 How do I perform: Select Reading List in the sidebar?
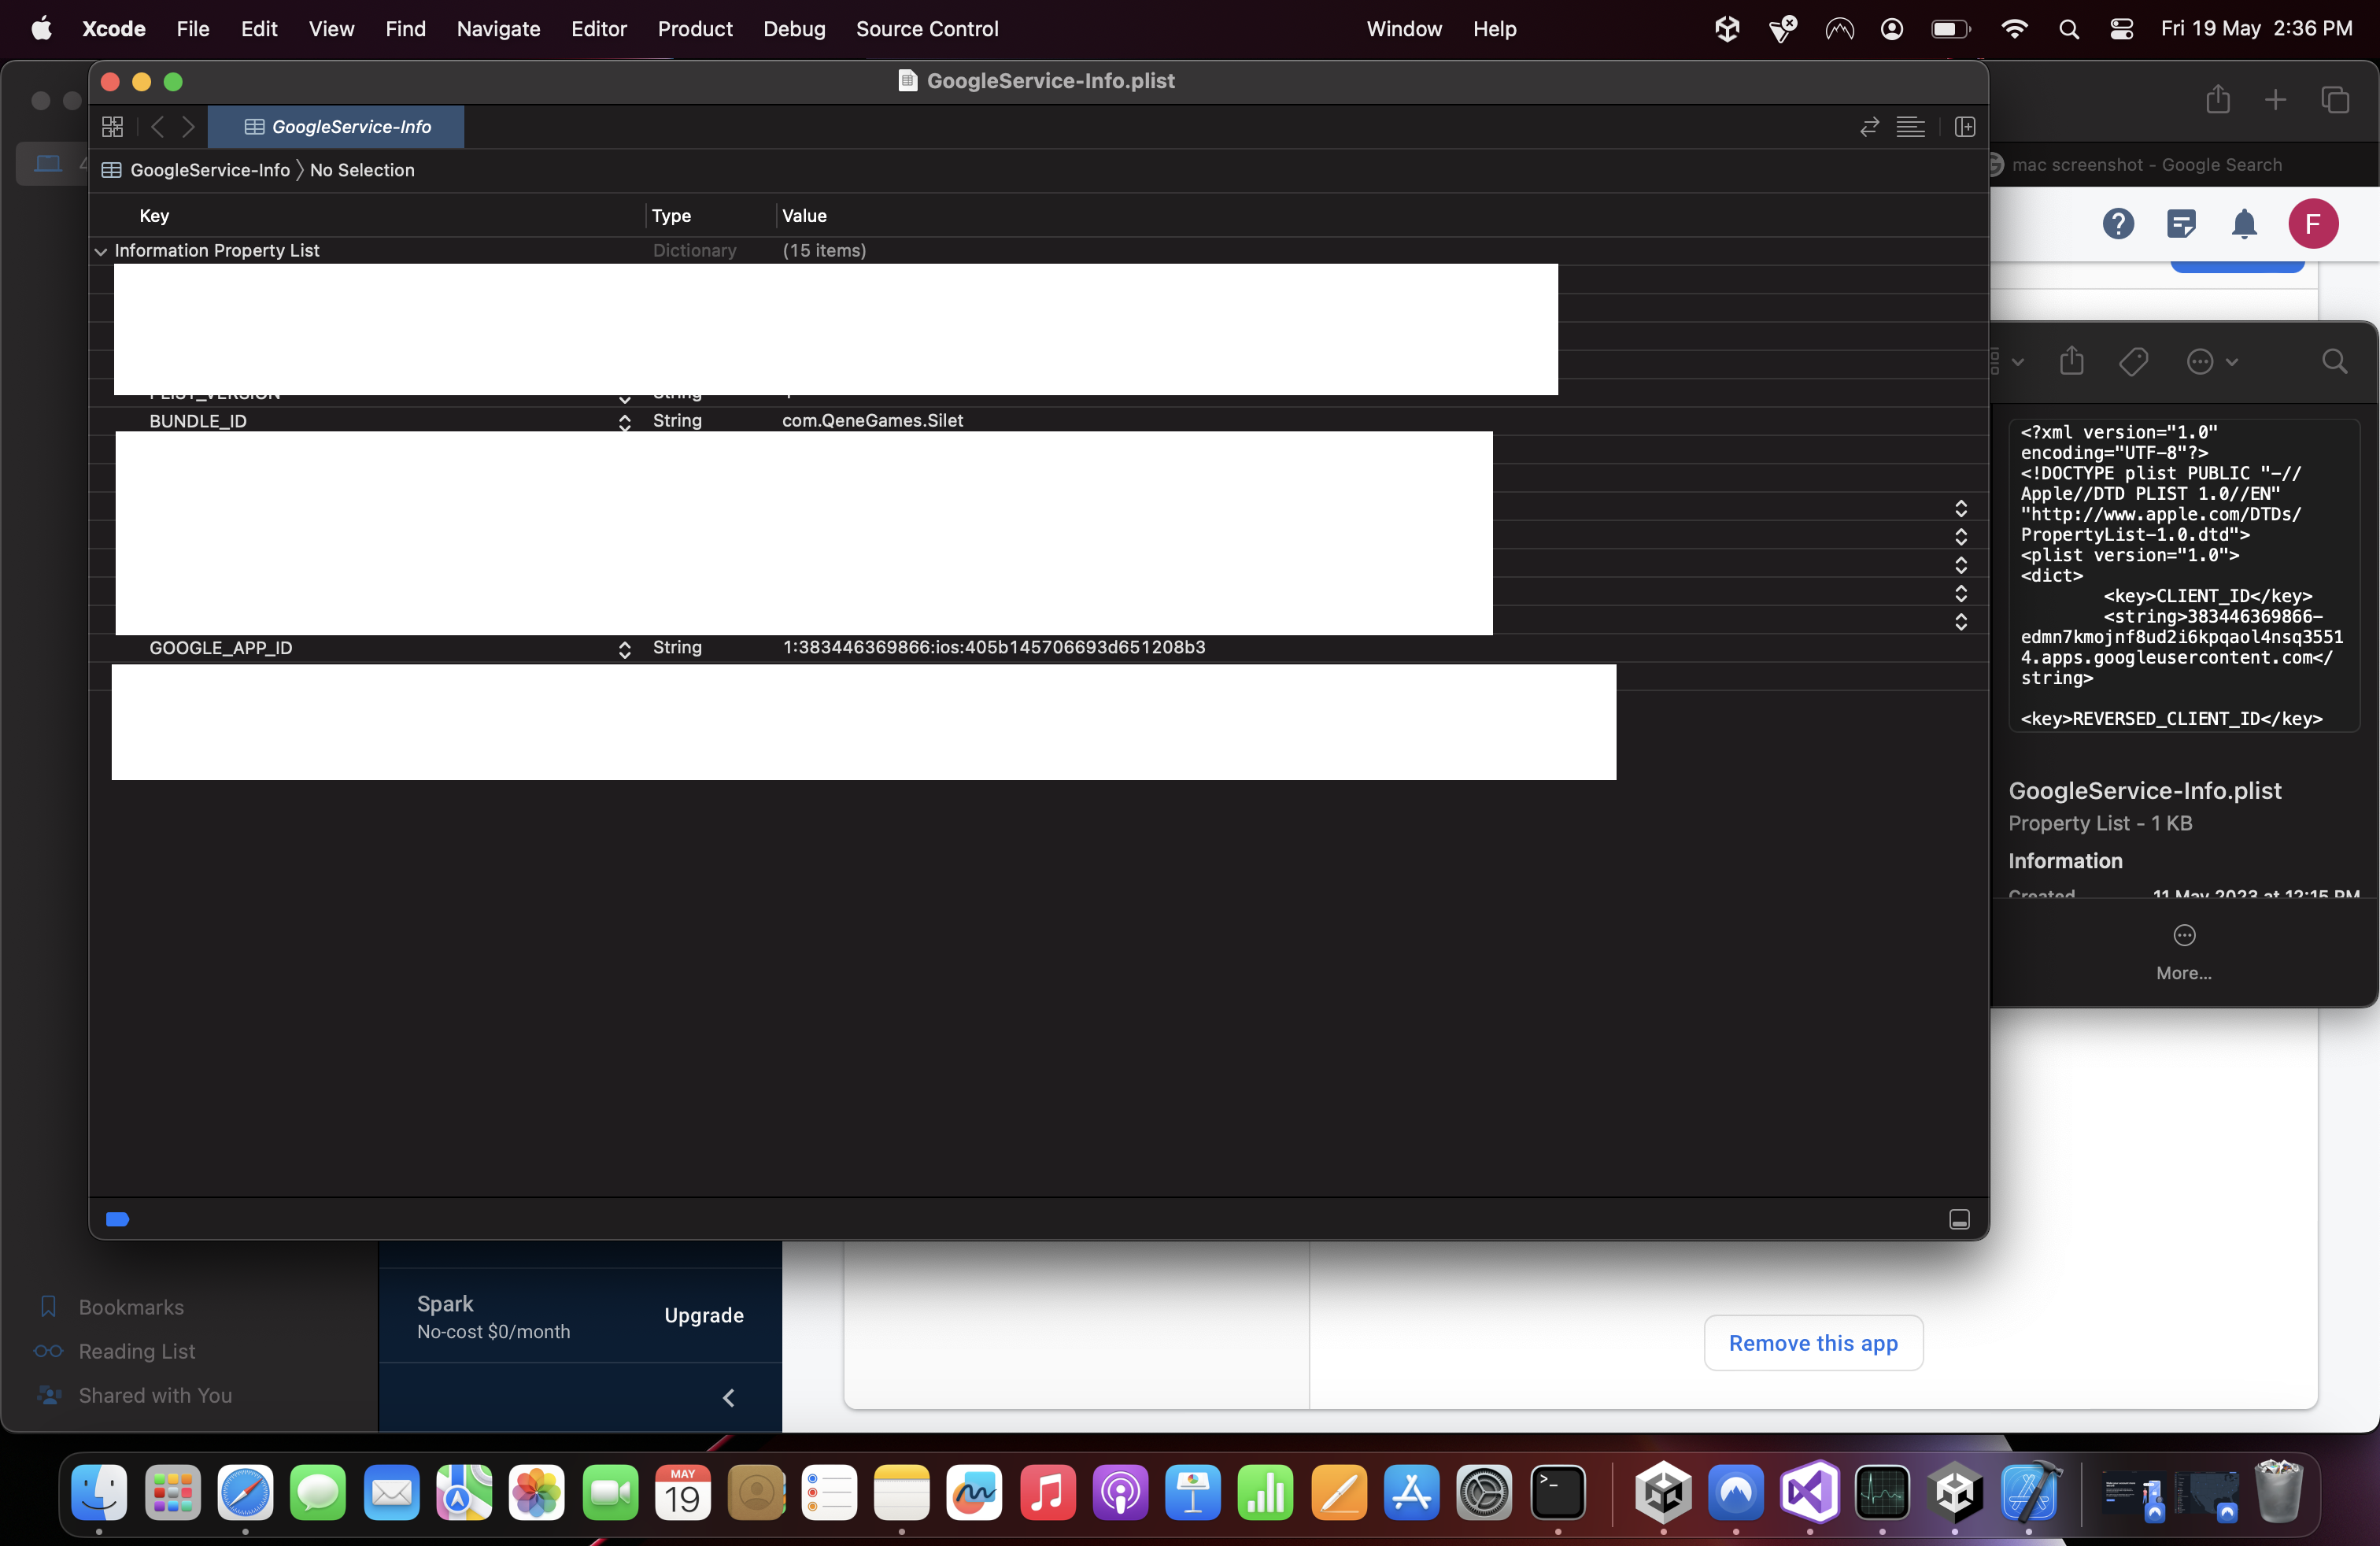(x=136, y=1351)
